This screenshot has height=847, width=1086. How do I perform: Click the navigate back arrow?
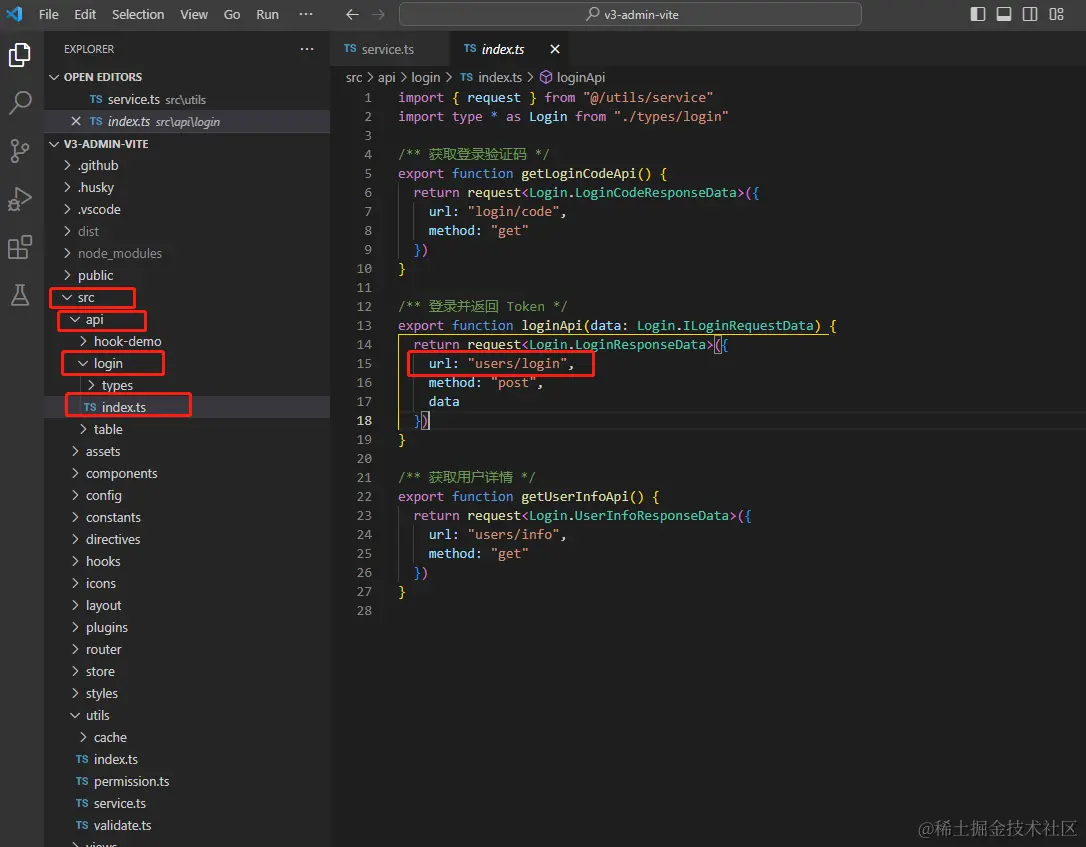(x=352, y=14)
